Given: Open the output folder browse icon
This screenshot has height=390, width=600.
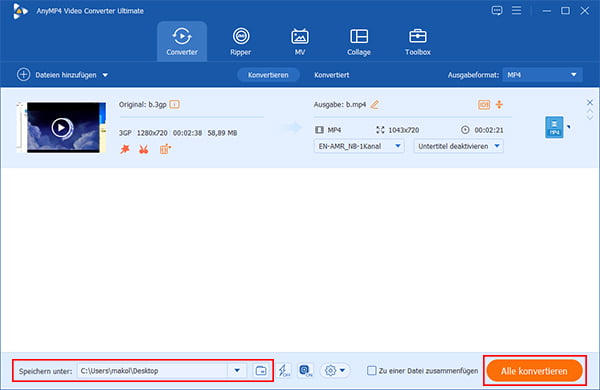Looking at the screenshot, I should pos(261,370).
